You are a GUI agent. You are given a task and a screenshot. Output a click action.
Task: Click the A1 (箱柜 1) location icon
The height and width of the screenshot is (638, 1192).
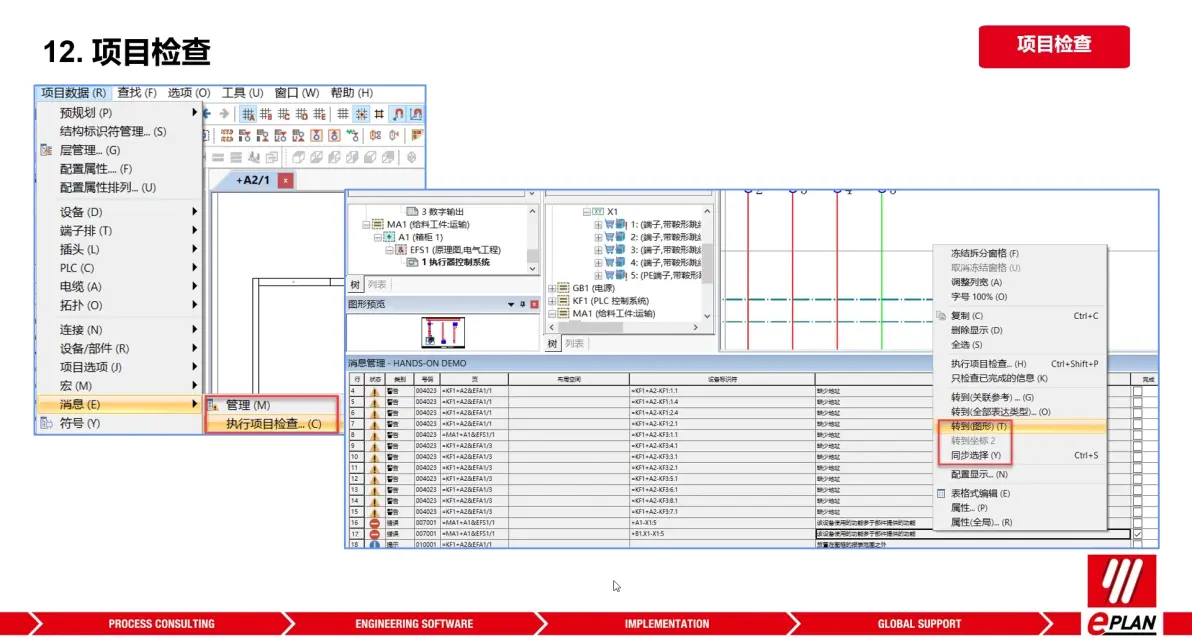click(x=389, y=236)
